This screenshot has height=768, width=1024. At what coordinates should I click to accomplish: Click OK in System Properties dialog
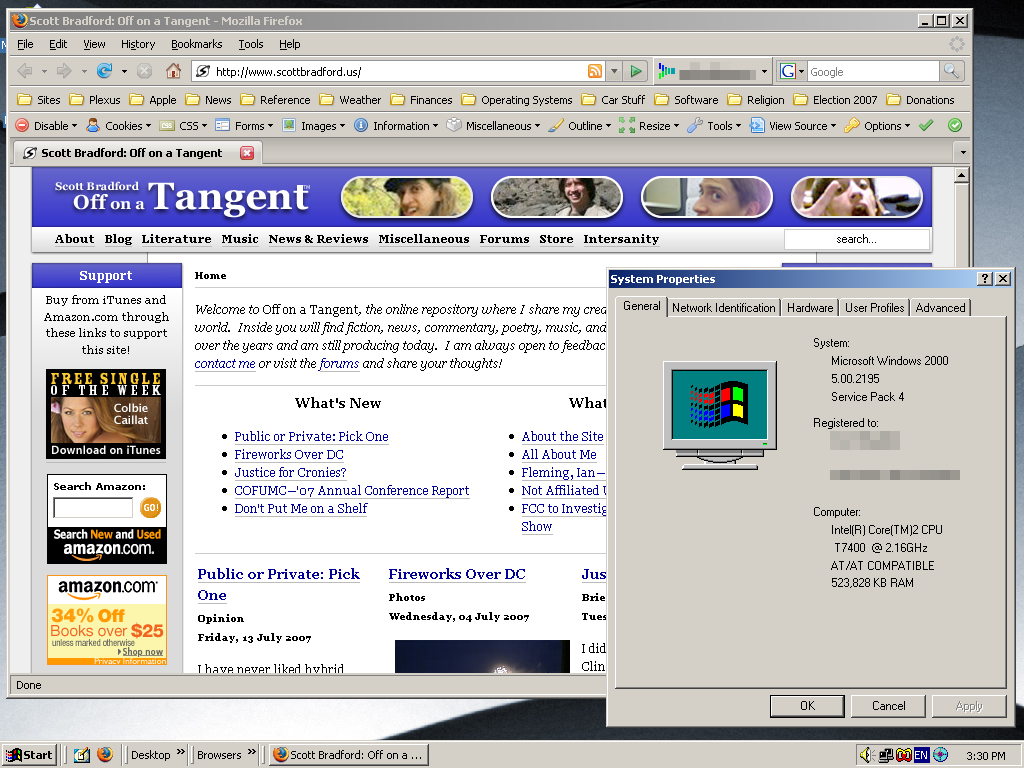807,706
